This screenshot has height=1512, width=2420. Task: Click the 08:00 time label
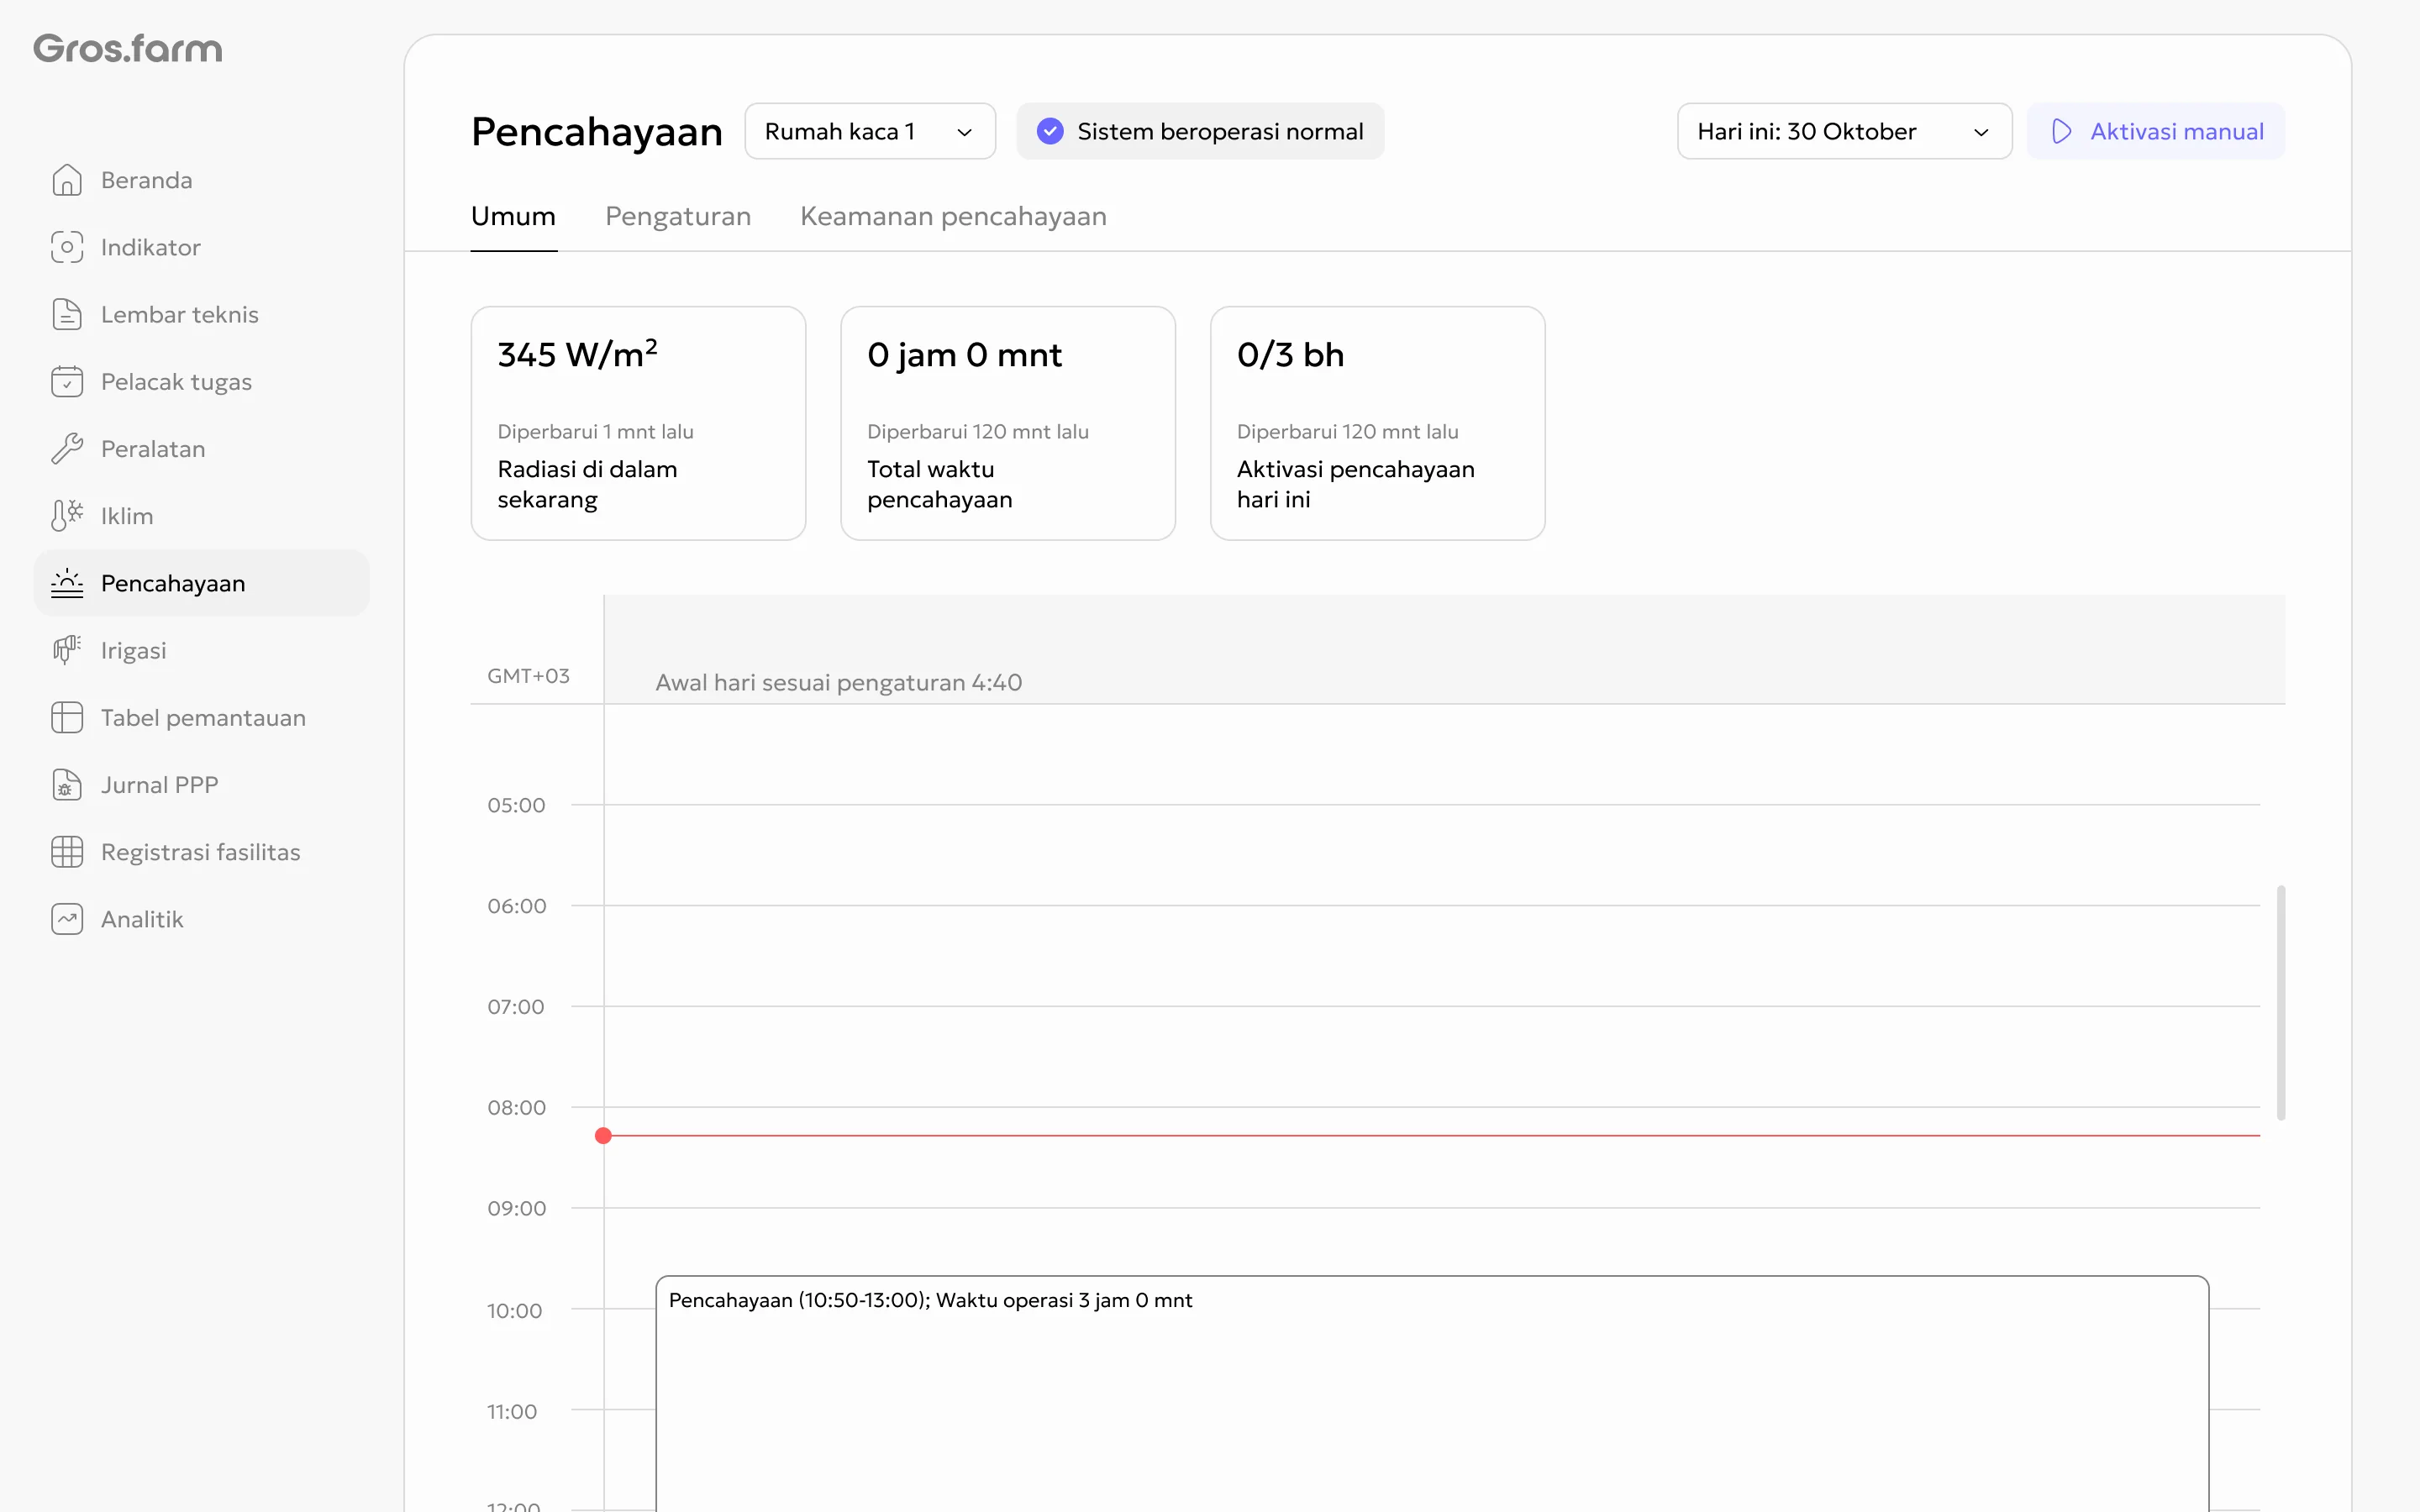tap(516, 1108)
